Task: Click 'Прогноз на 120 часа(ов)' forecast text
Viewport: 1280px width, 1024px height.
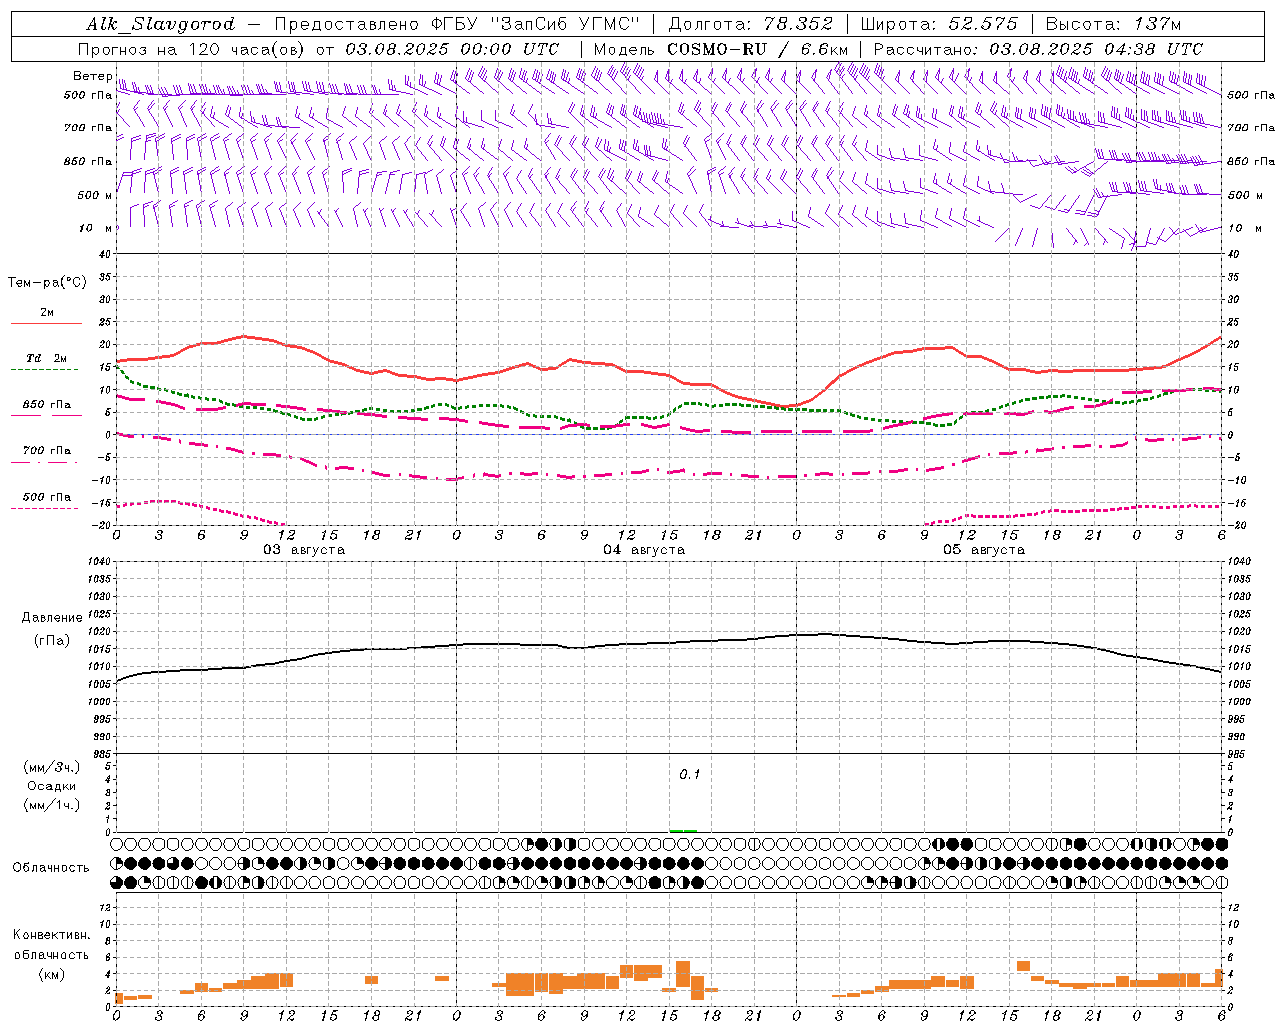Action: coord(192,49)
